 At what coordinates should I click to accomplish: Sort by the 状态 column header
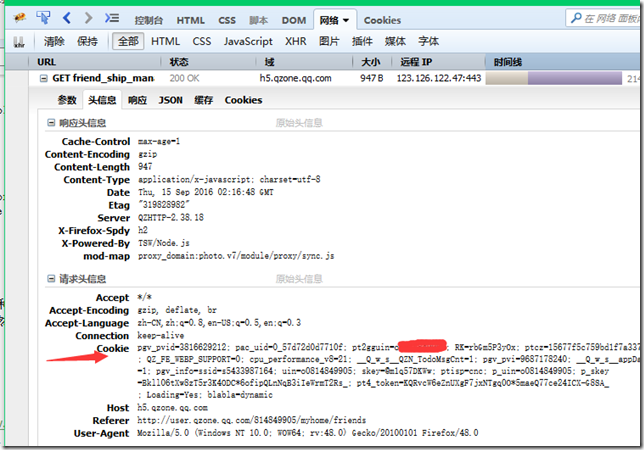(x=209, y=62)
